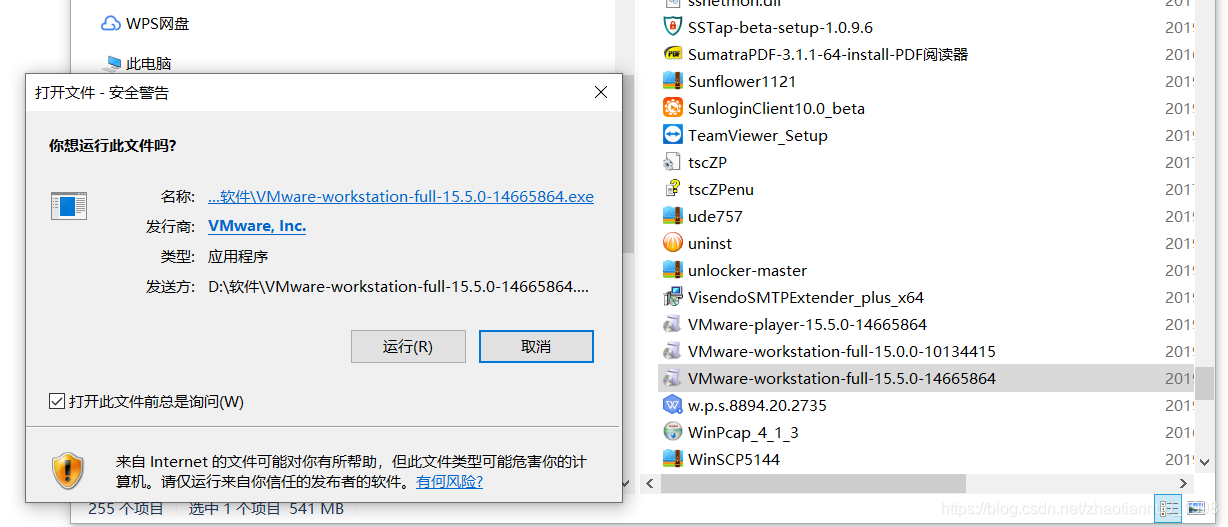Click the yellow security shield icon
The image size is (1228, 527).
[69, 468]
